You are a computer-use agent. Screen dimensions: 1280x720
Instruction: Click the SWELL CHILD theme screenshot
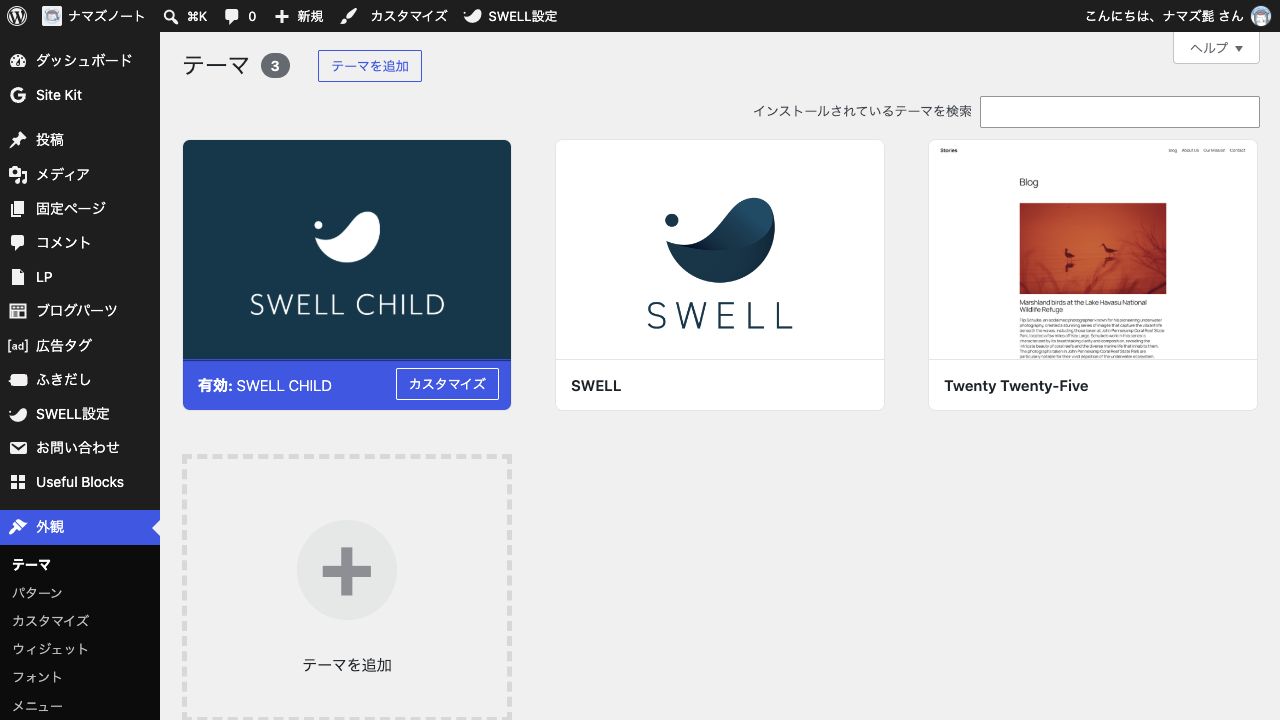347,250
